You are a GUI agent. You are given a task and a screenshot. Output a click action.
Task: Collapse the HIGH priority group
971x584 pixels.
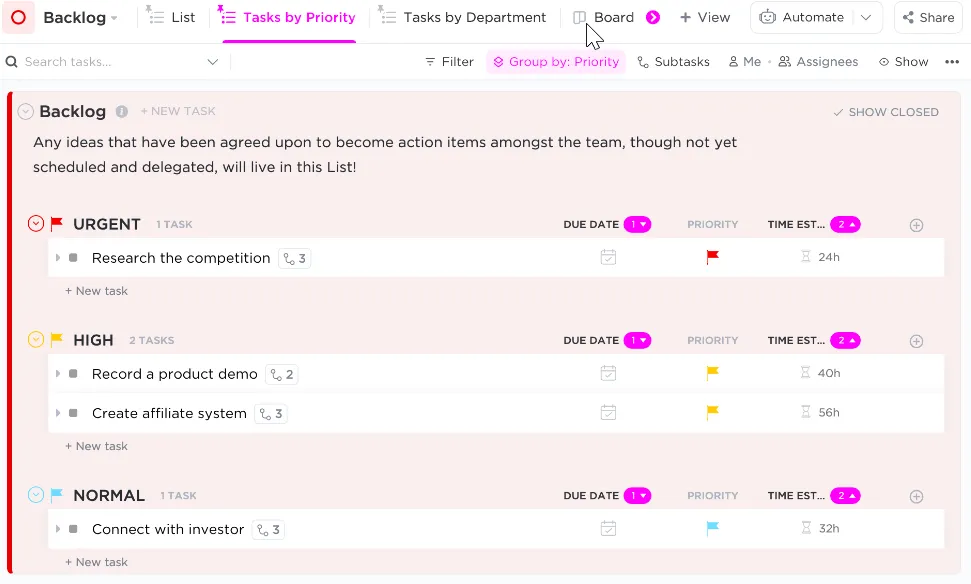click(x=36, y=339)
